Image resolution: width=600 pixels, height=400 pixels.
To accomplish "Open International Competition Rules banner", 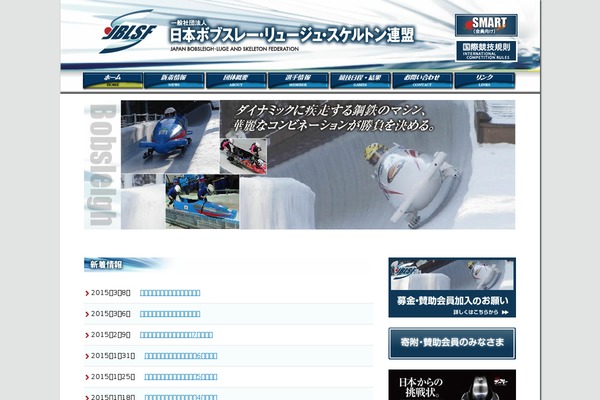I will 486,51.
